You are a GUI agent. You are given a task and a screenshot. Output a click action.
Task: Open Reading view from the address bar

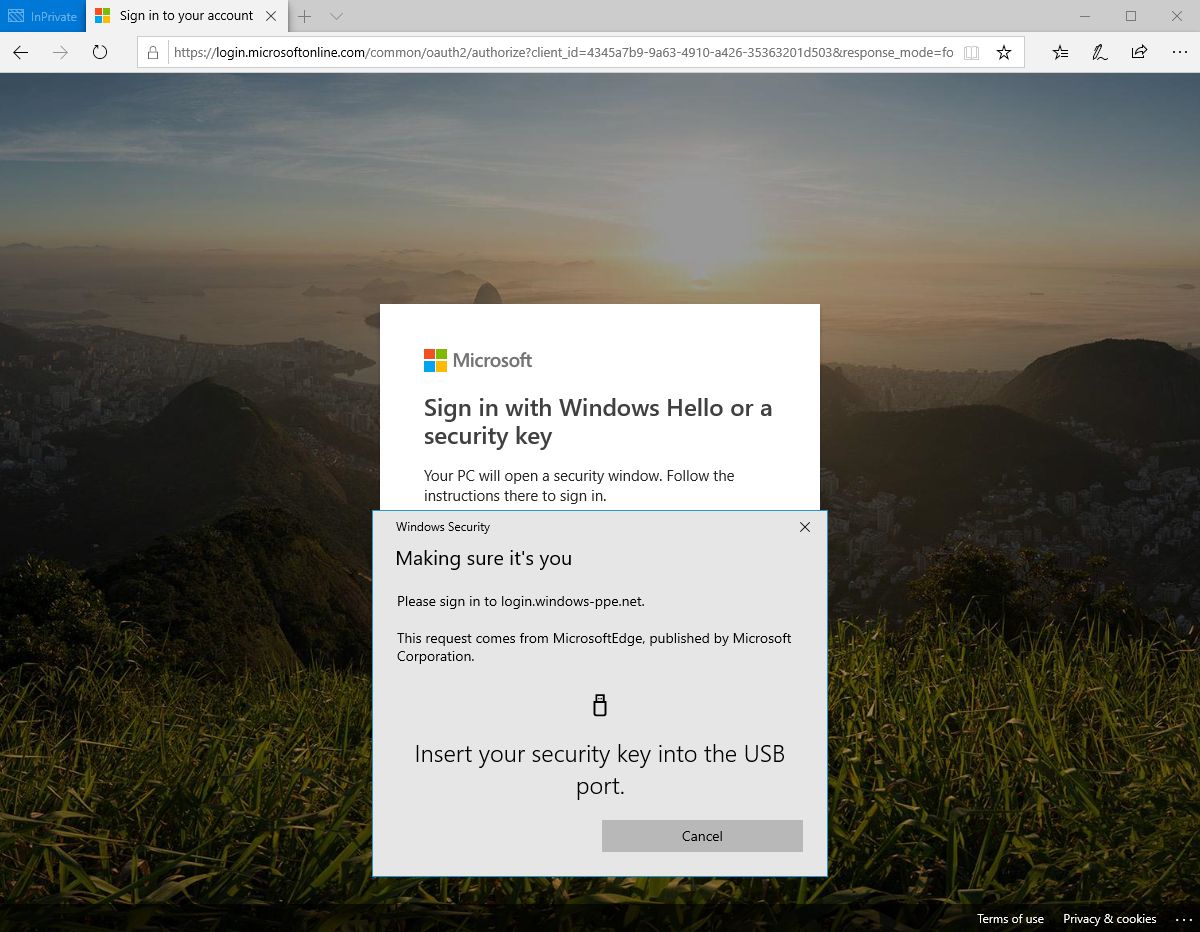click(971, 53)
